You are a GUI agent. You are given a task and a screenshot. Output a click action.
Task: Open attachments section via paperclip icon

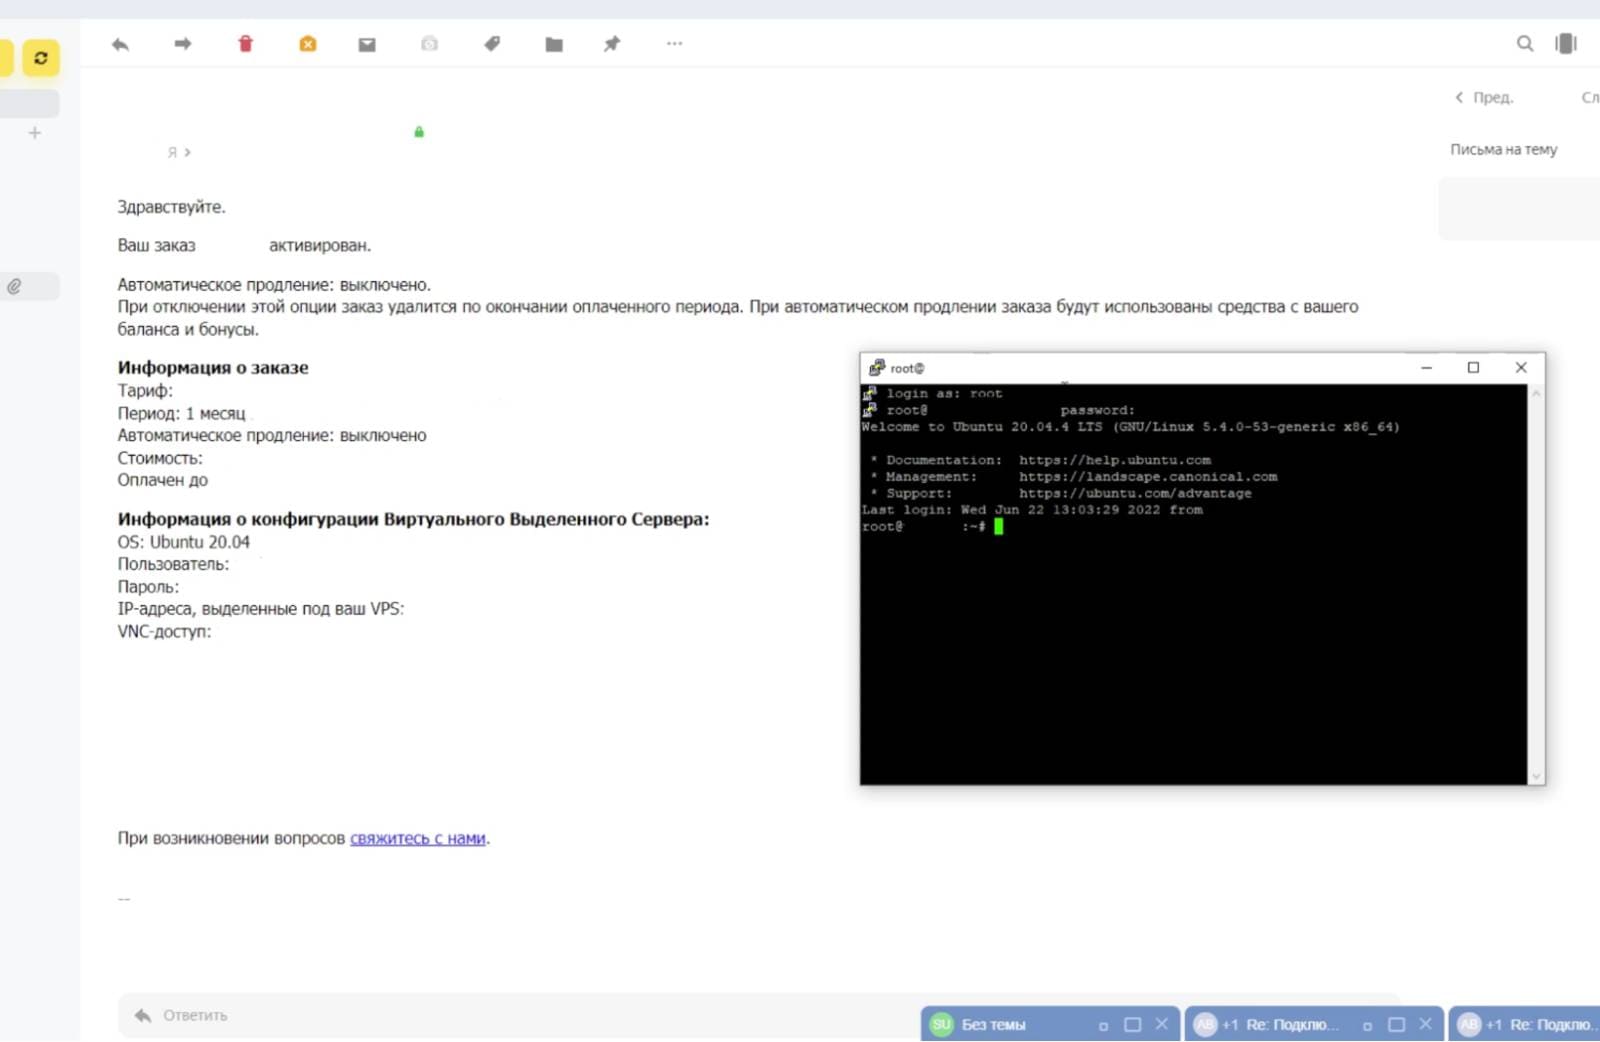(15, 286)
